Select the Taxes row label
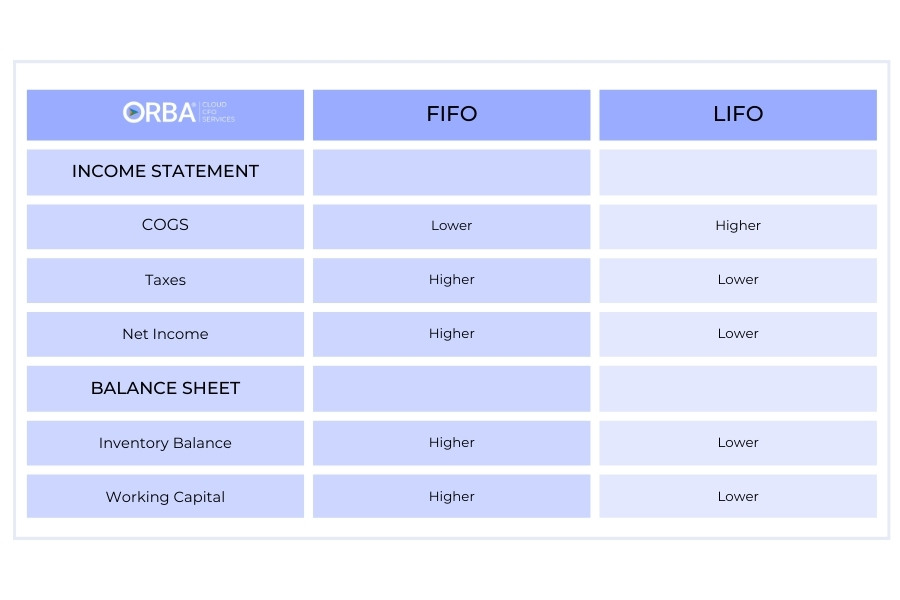 click(165, 280)
